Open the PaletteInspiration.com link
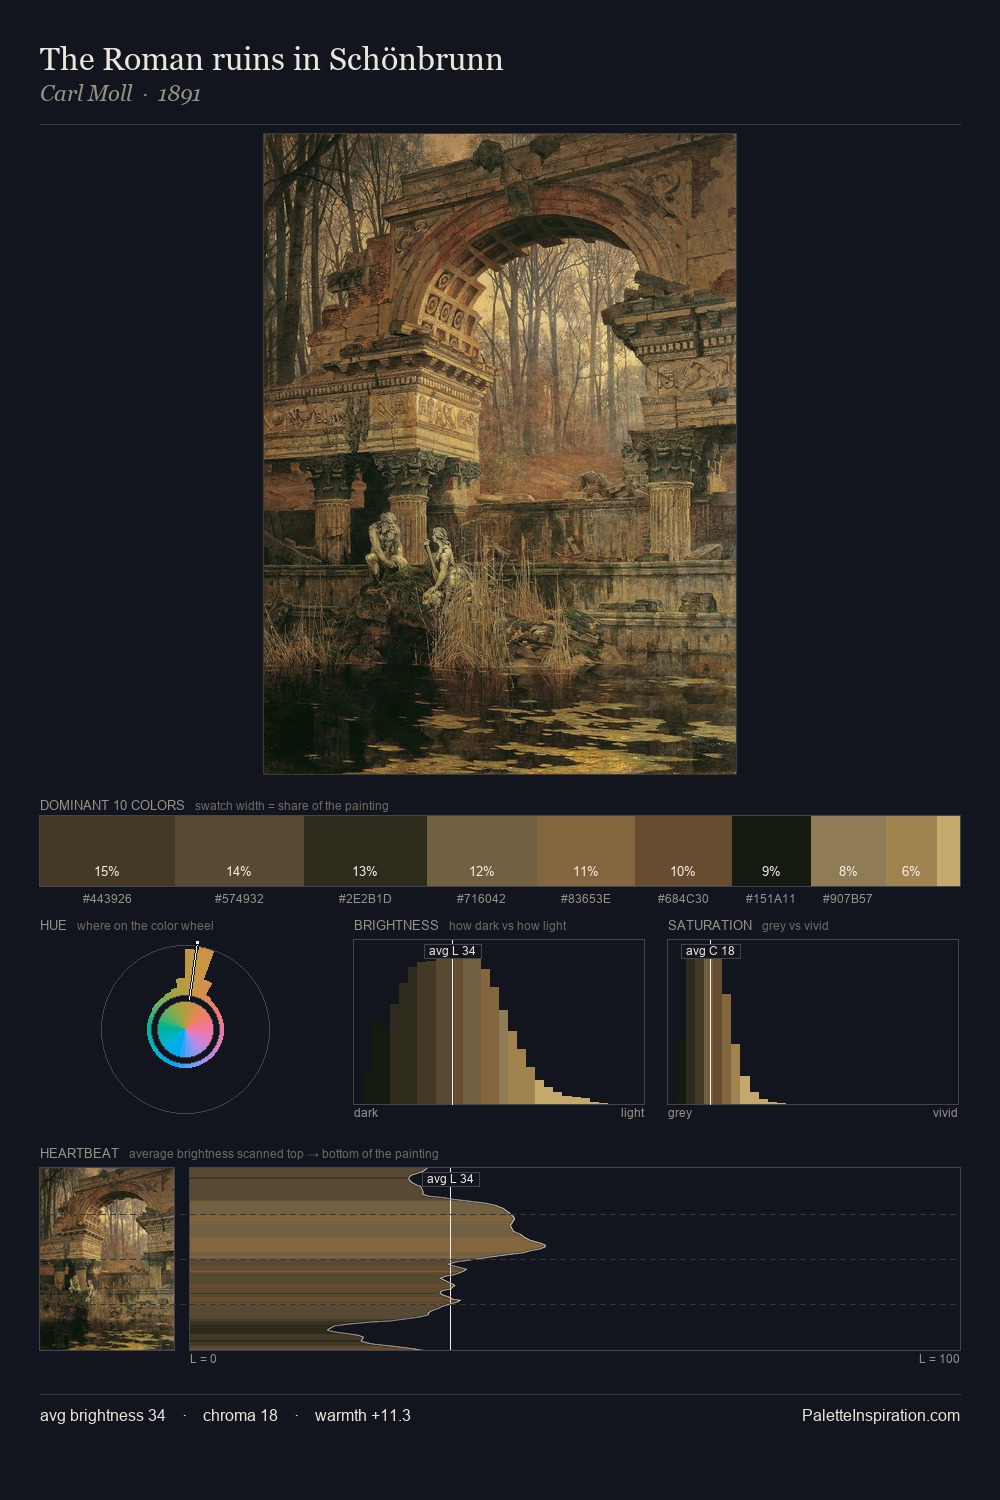Viewport: 1000px width, 1500px height. (x=881, y=1415)
